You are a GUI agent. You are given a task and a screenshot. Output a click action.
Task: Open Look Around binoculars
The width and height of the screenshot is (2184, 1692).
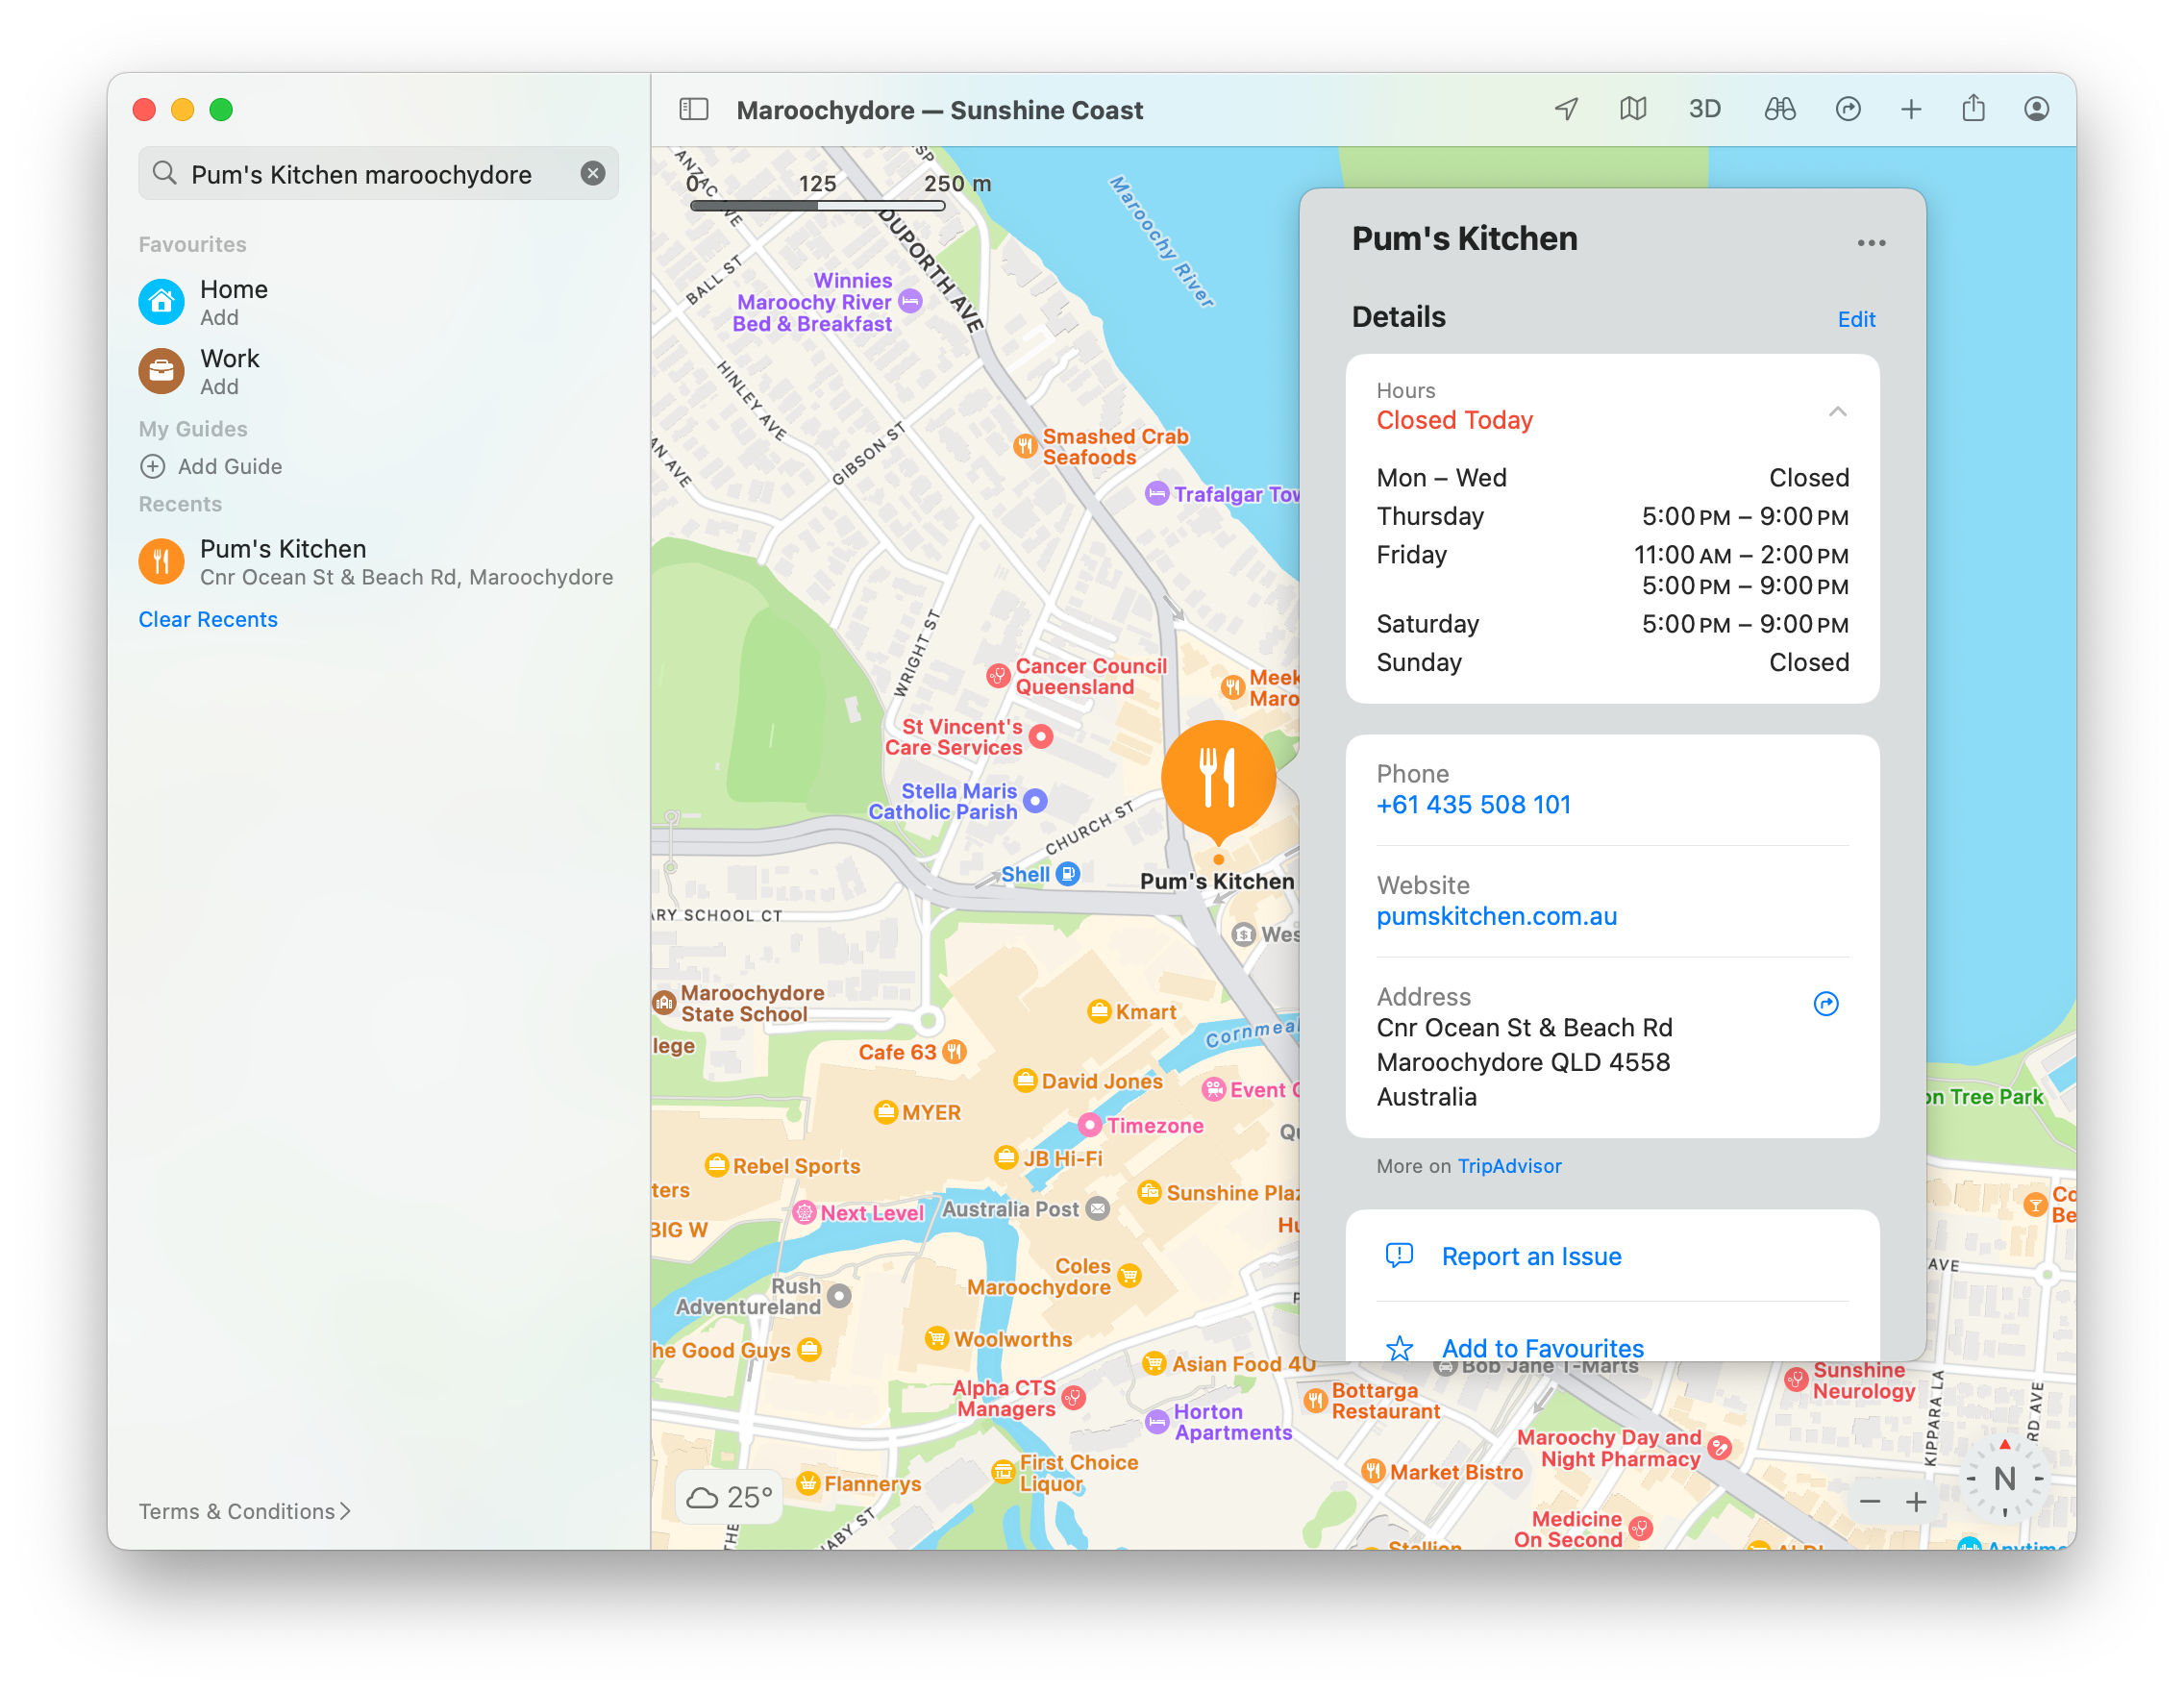point(1779,109)
